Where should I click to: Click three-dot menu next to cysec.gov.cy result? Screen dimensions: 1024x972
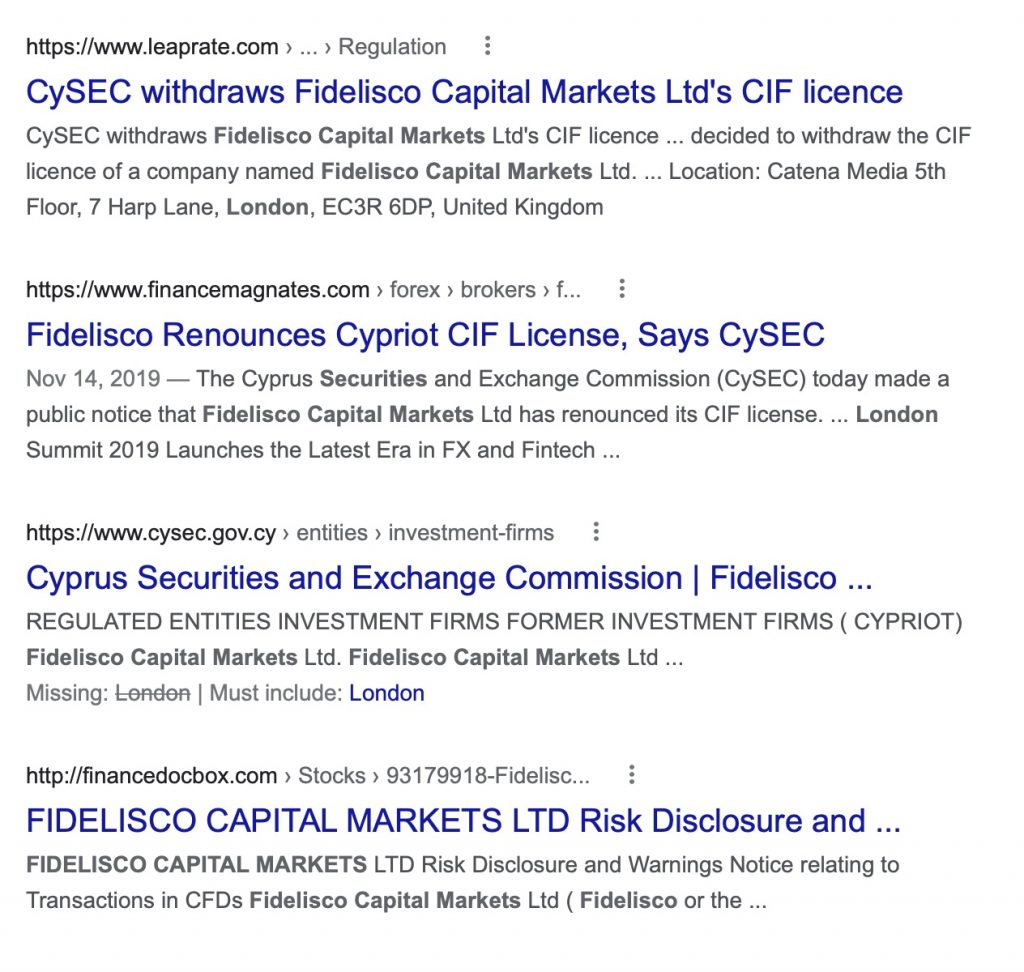click(x=596, y=532)
